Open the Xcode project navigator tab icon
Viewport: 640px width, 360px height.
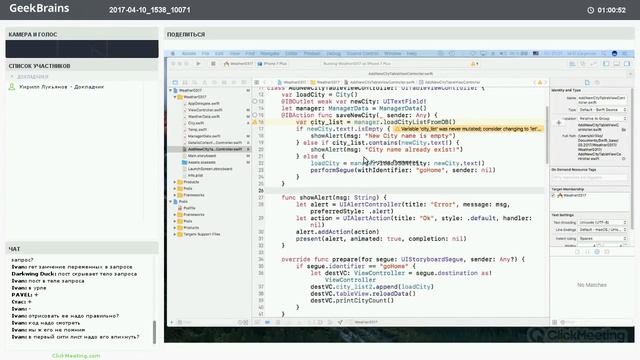(x=176, y=82)
